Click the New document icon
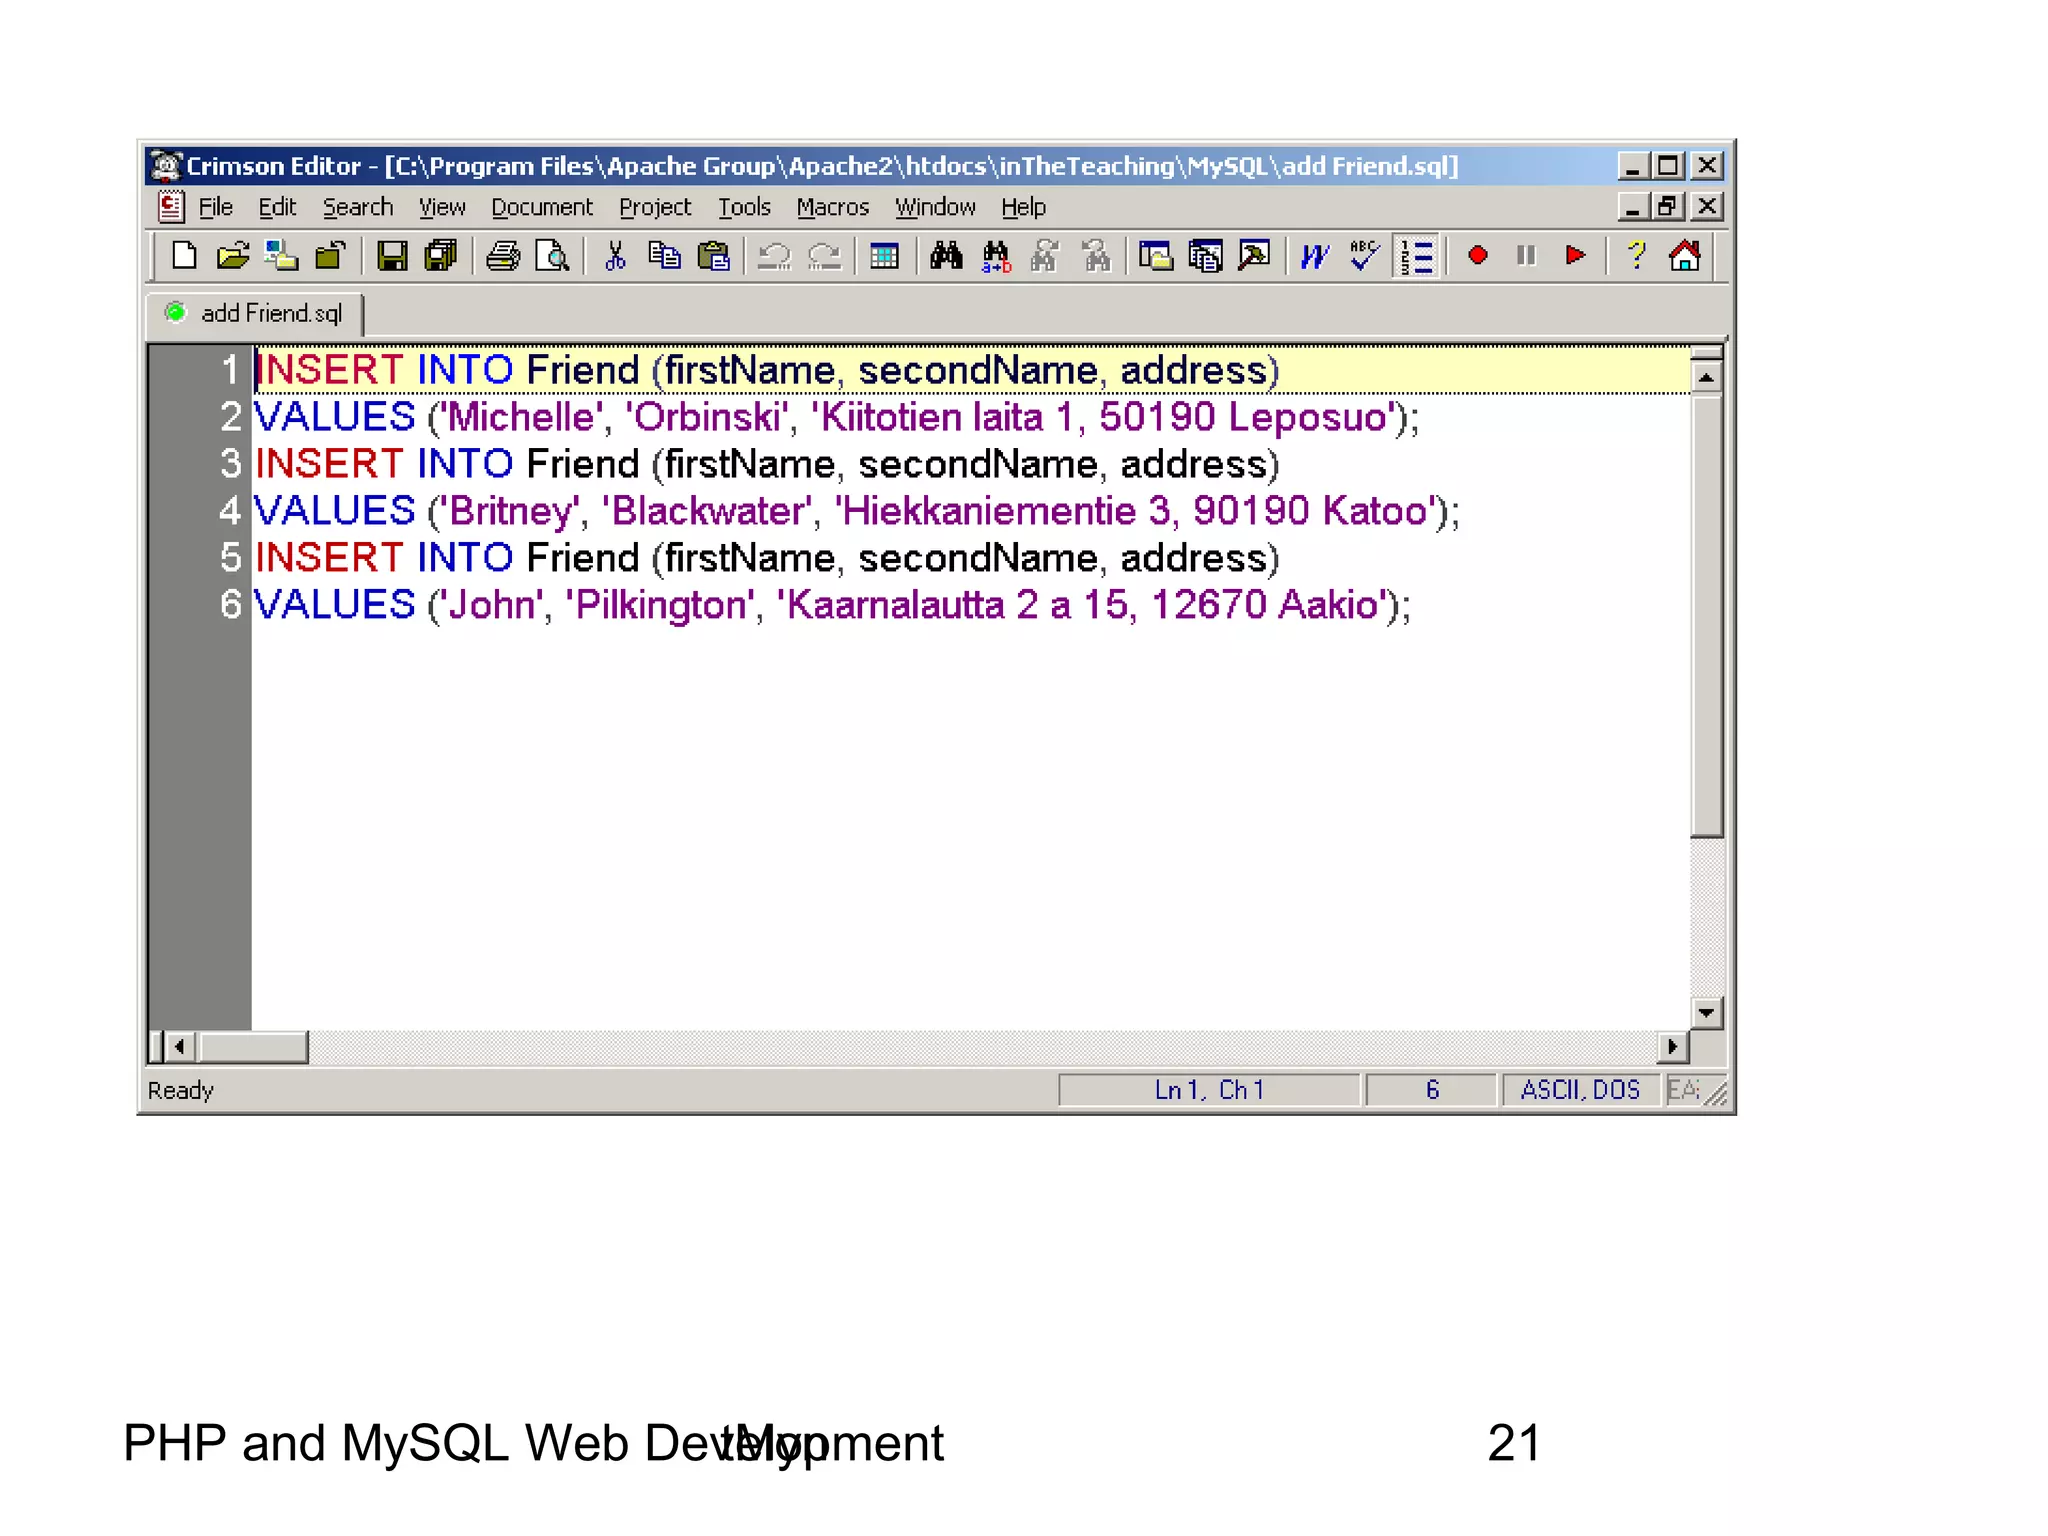 (x=183, y=256)
